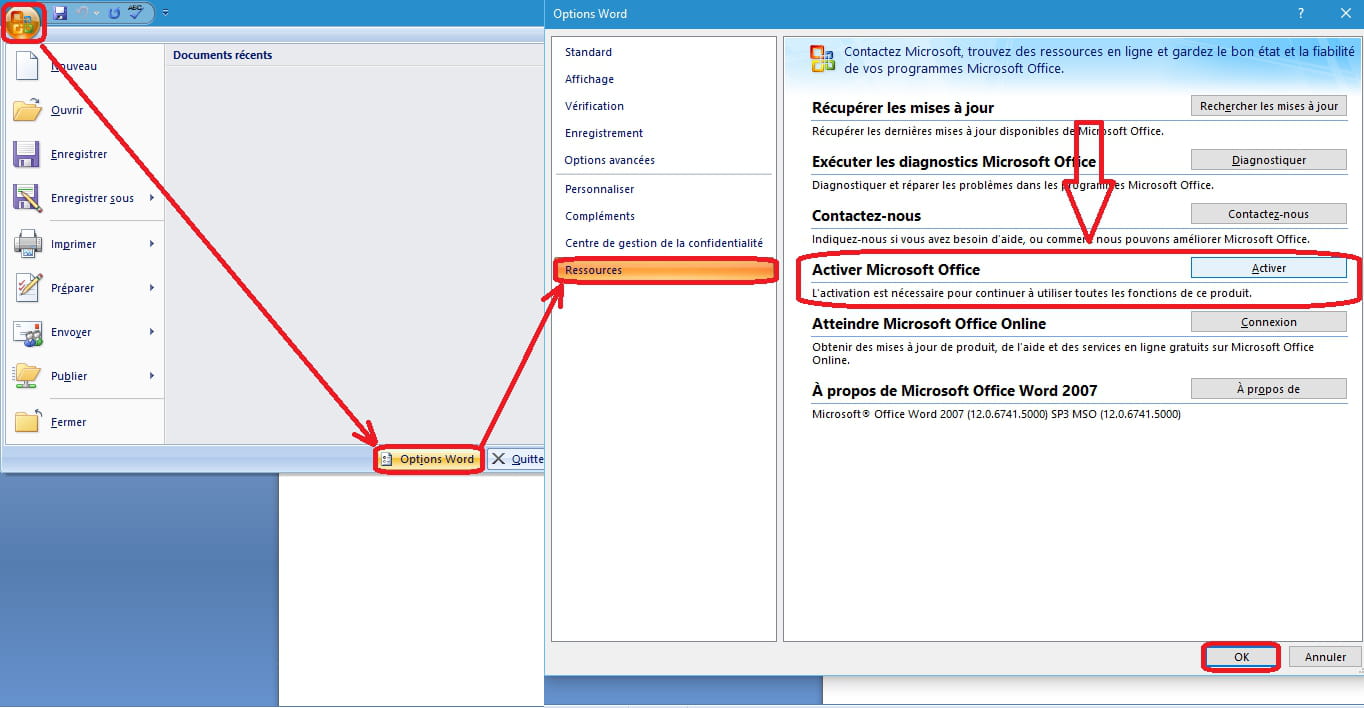Expand the Enregistrer sous submenu arrow
The width and height of the screenshot is (1364, 708).
(x=152, y=198)
